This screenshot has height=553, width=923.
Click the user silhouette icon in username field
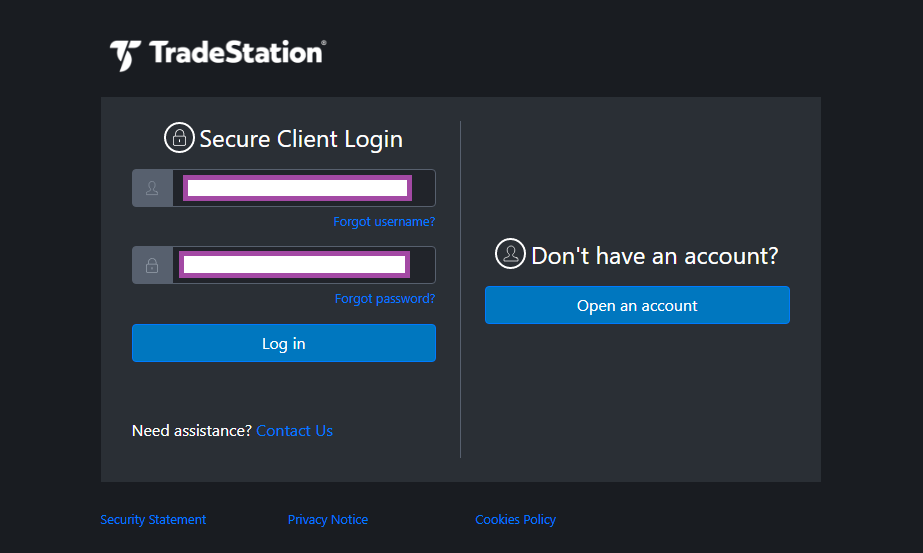pyautogui.click(x=152, y=188)
